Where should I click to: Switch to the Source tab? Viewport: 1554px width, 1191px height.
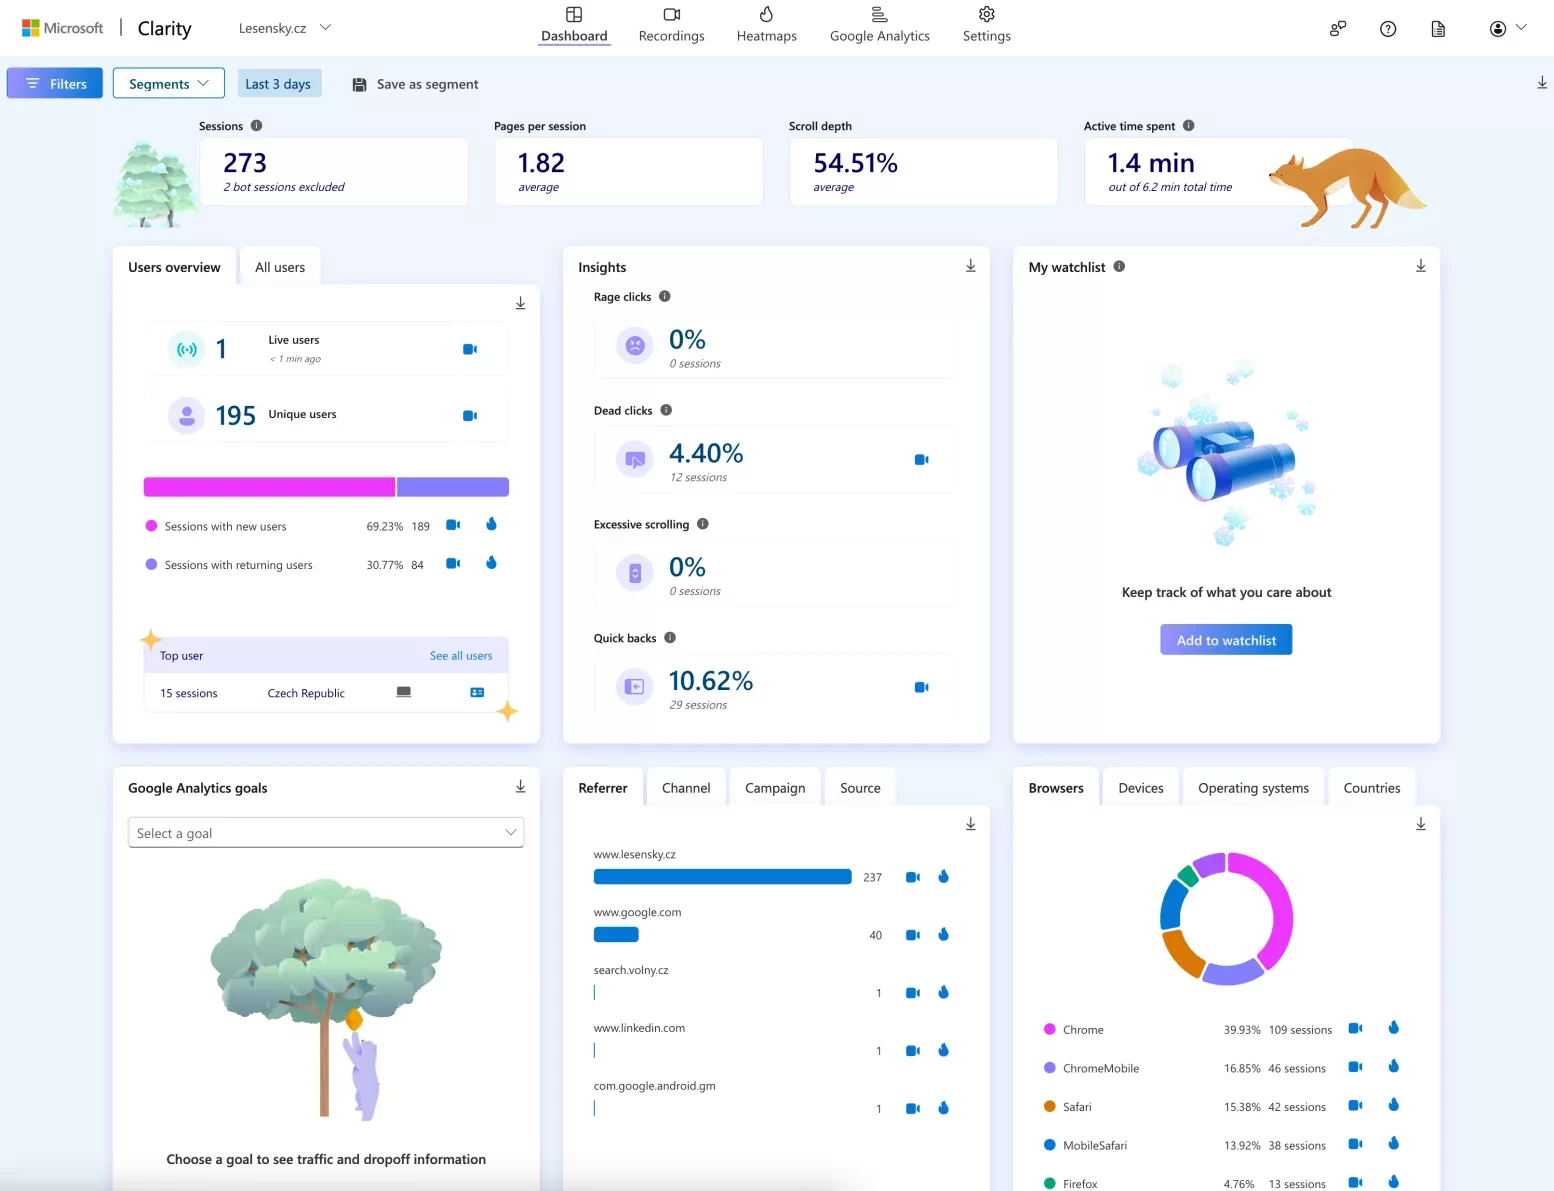click(860, 788)
